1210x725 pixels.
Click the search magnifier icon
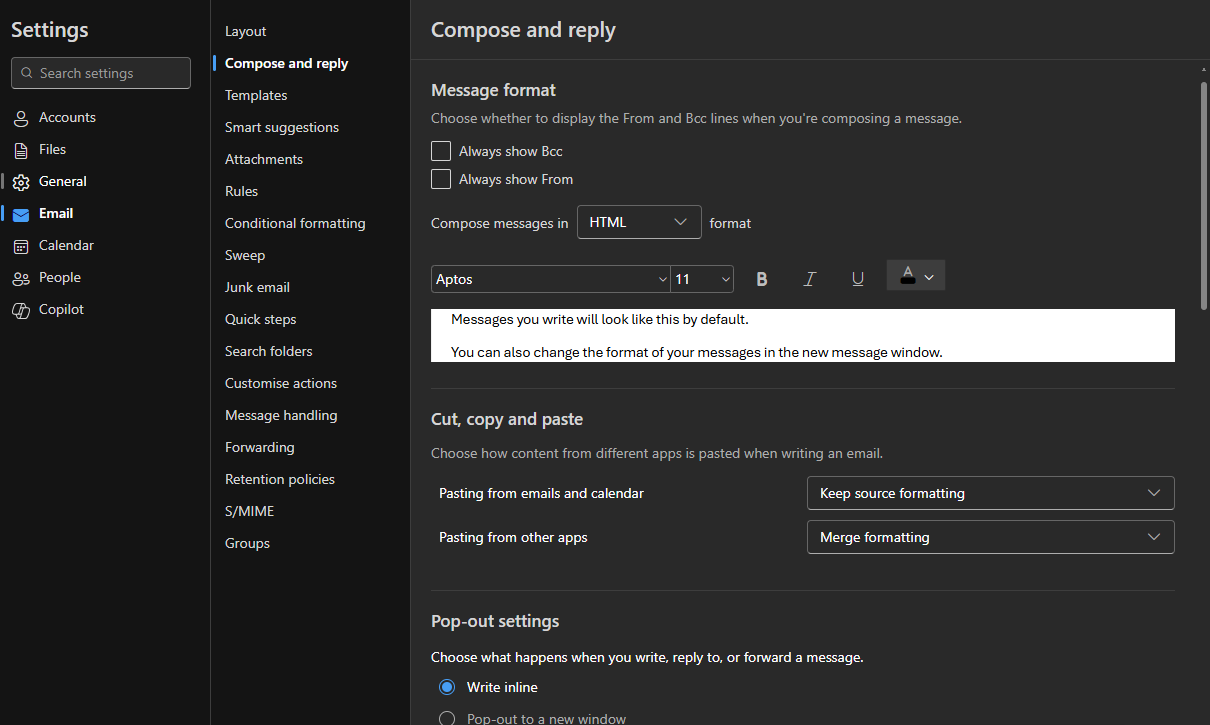point(26,73)
